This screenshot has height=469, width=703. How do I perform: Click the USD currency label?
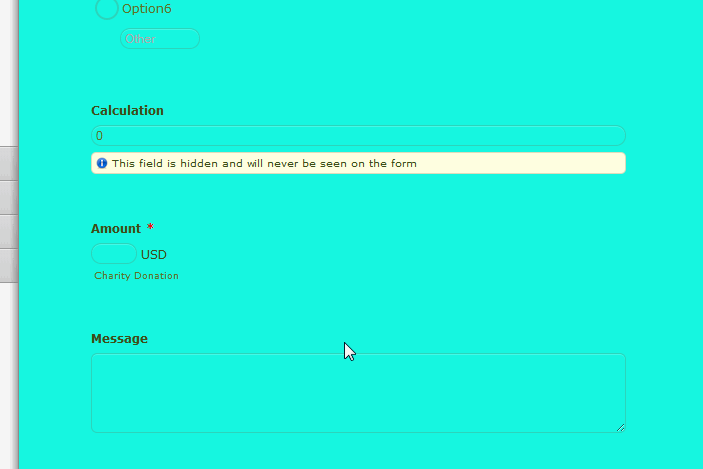click(154, 255)
